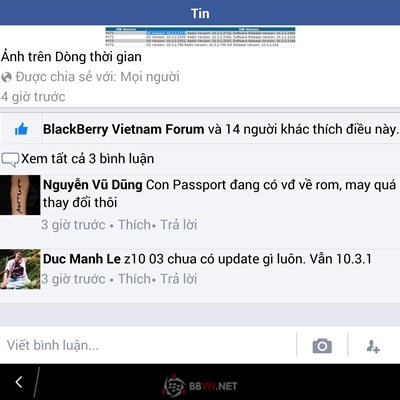400x400 pixels.
Task: Open Nguyễn Vũ Dũng's profile picture
Action: coord(20,195)
